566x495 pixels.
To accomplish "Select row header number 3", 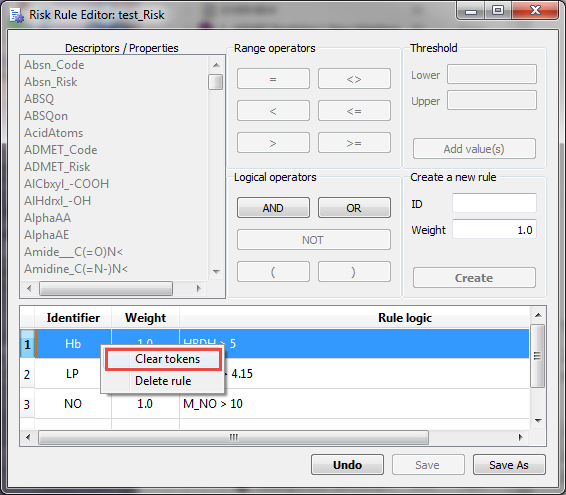I will coord(27,404).
